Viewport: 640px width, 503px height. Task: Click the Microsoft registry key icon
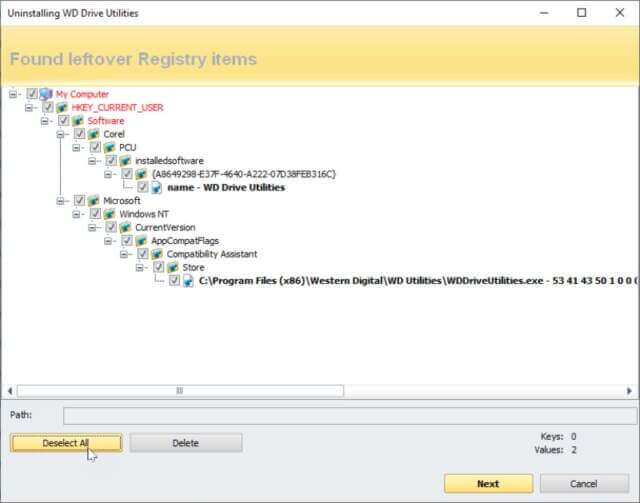[94, 200]
